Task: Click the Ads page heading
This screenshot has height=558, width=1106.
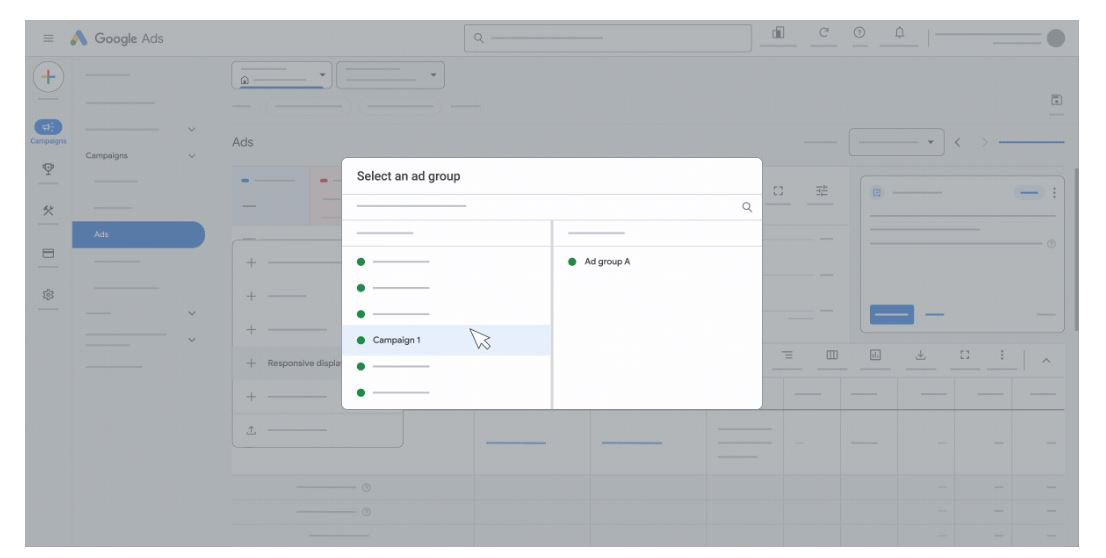Action: (x=243, y=142)
